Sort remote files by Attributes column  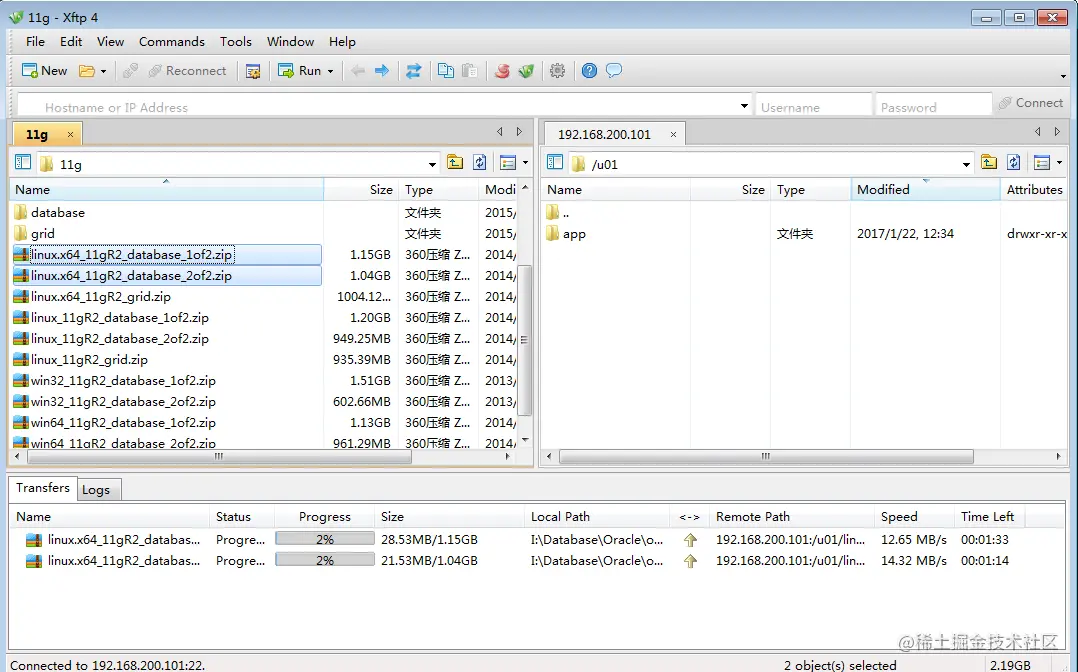coord(1035,190)
